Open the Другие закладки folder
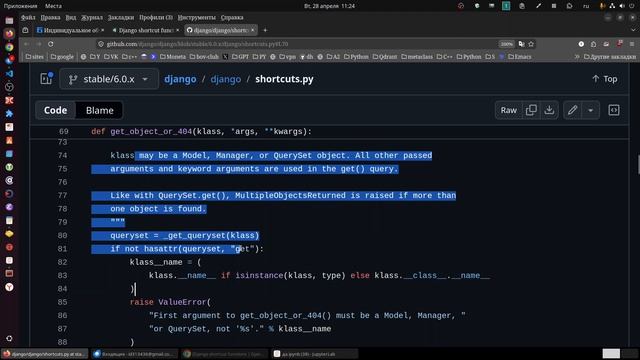This screenshot has height=360, width=640. click(x=610, y=57)
